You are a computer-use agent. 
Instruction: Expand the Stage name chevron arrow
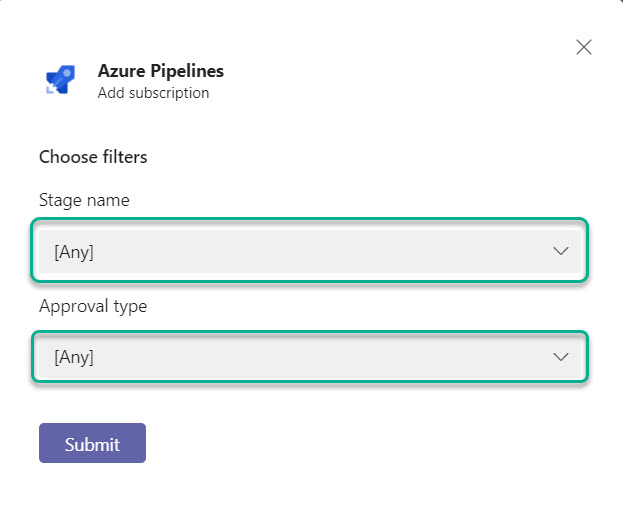(561, 251)
